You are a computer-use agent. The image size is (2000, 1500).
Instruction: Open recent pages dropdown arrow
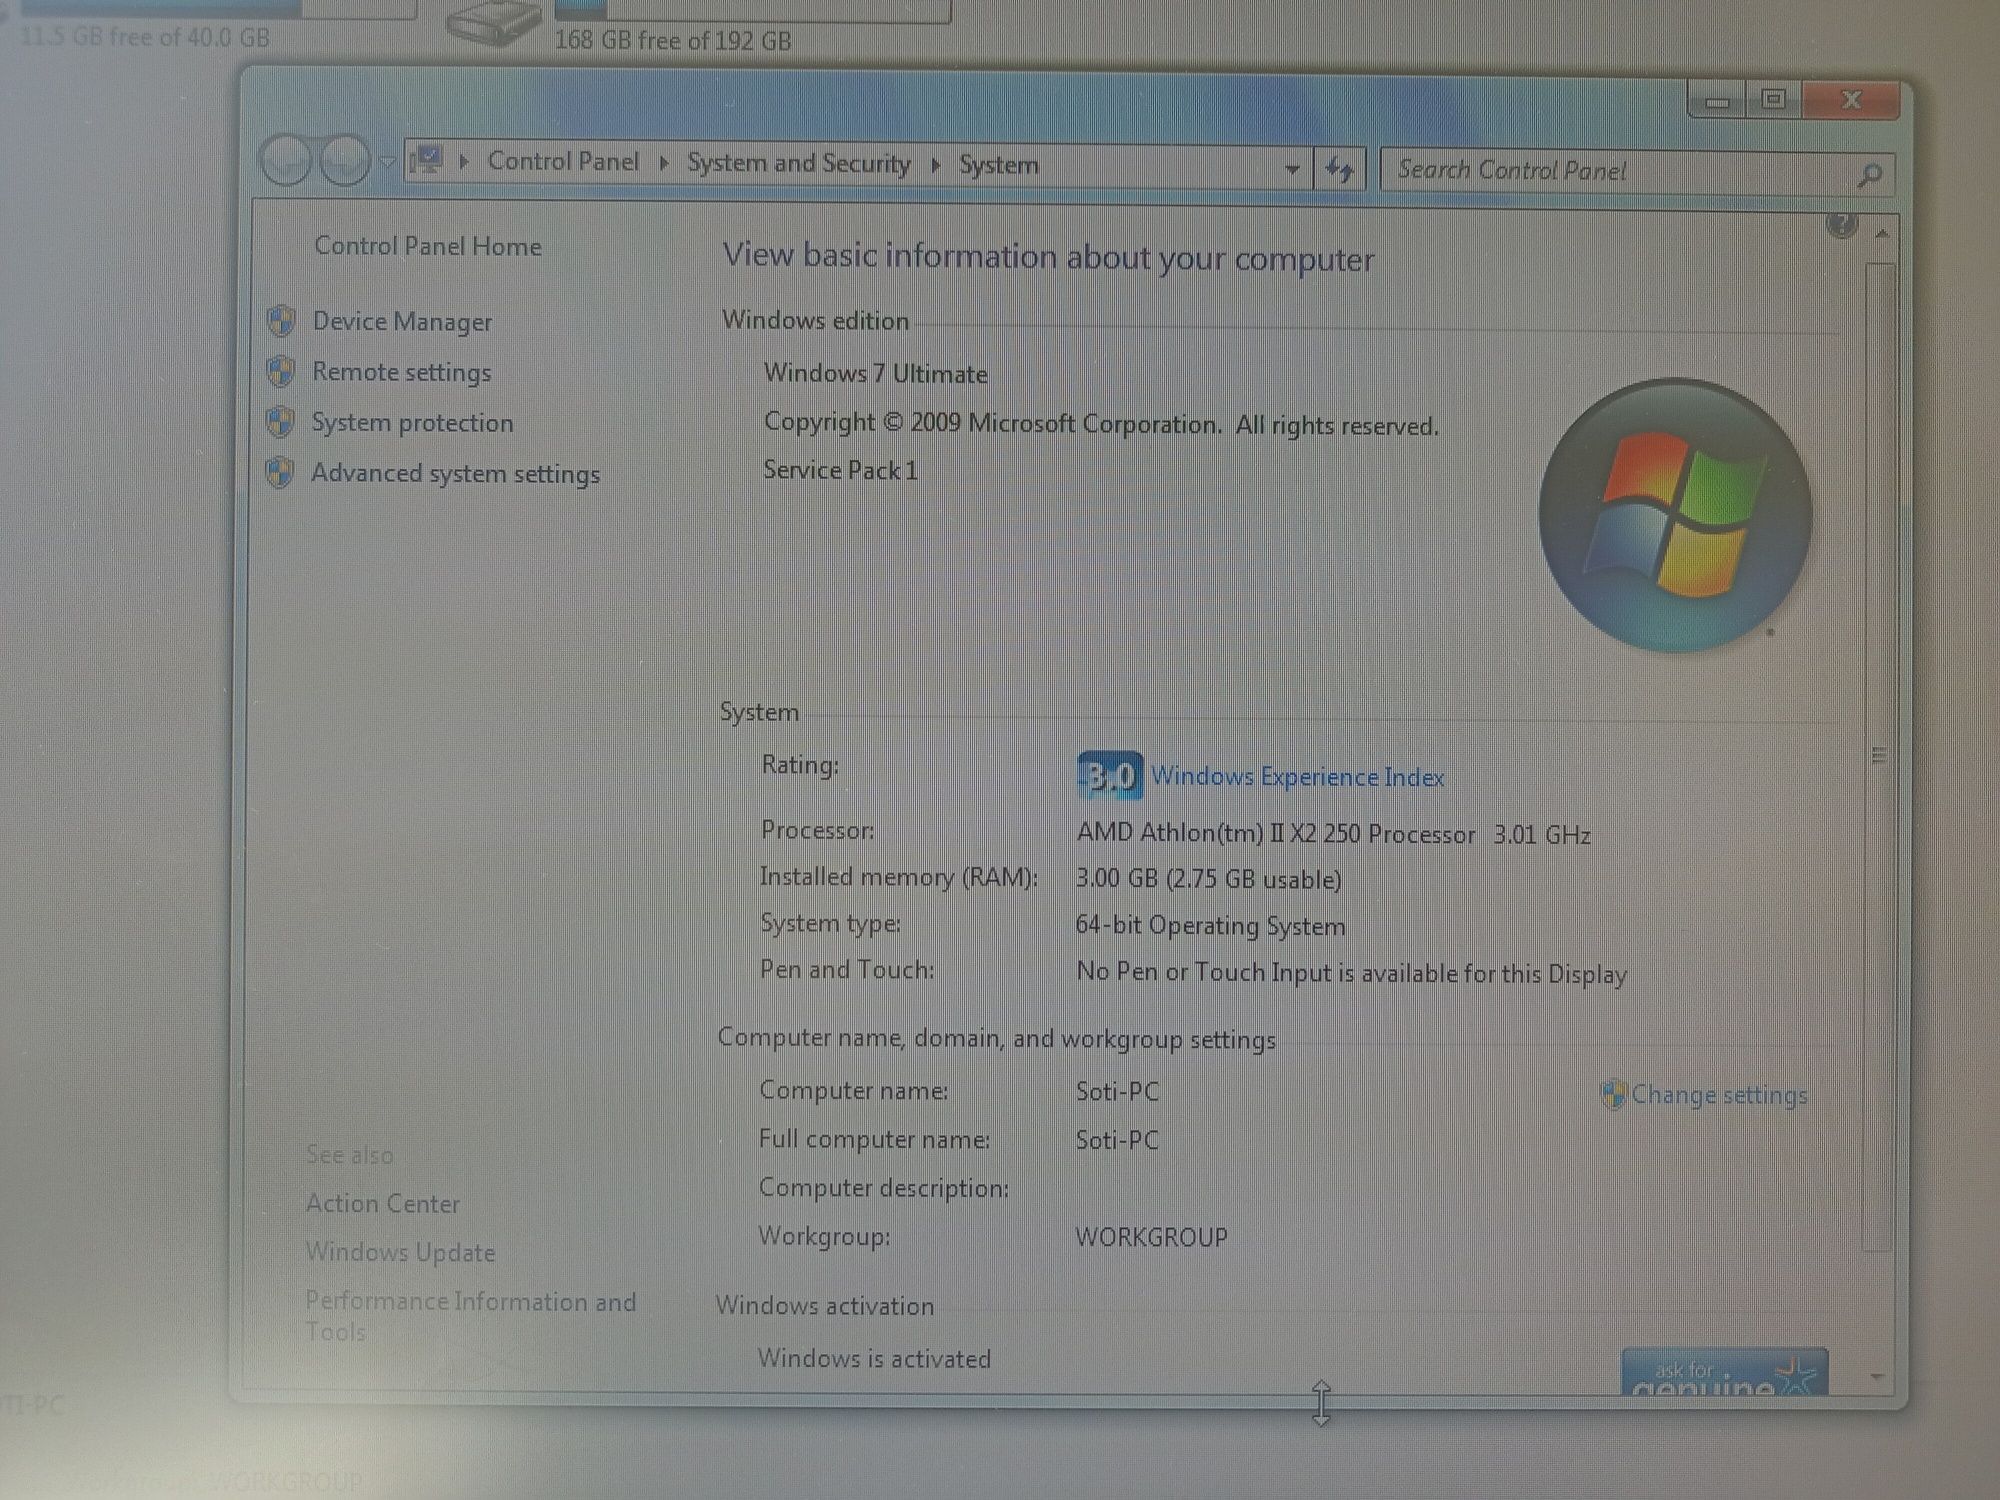387,161
